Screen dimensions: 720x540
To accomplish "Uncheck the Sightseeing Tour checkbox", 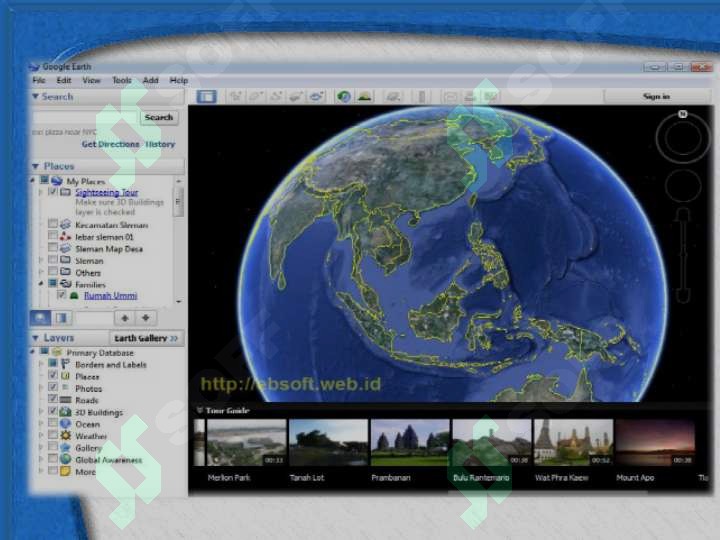I will [53, 191].
